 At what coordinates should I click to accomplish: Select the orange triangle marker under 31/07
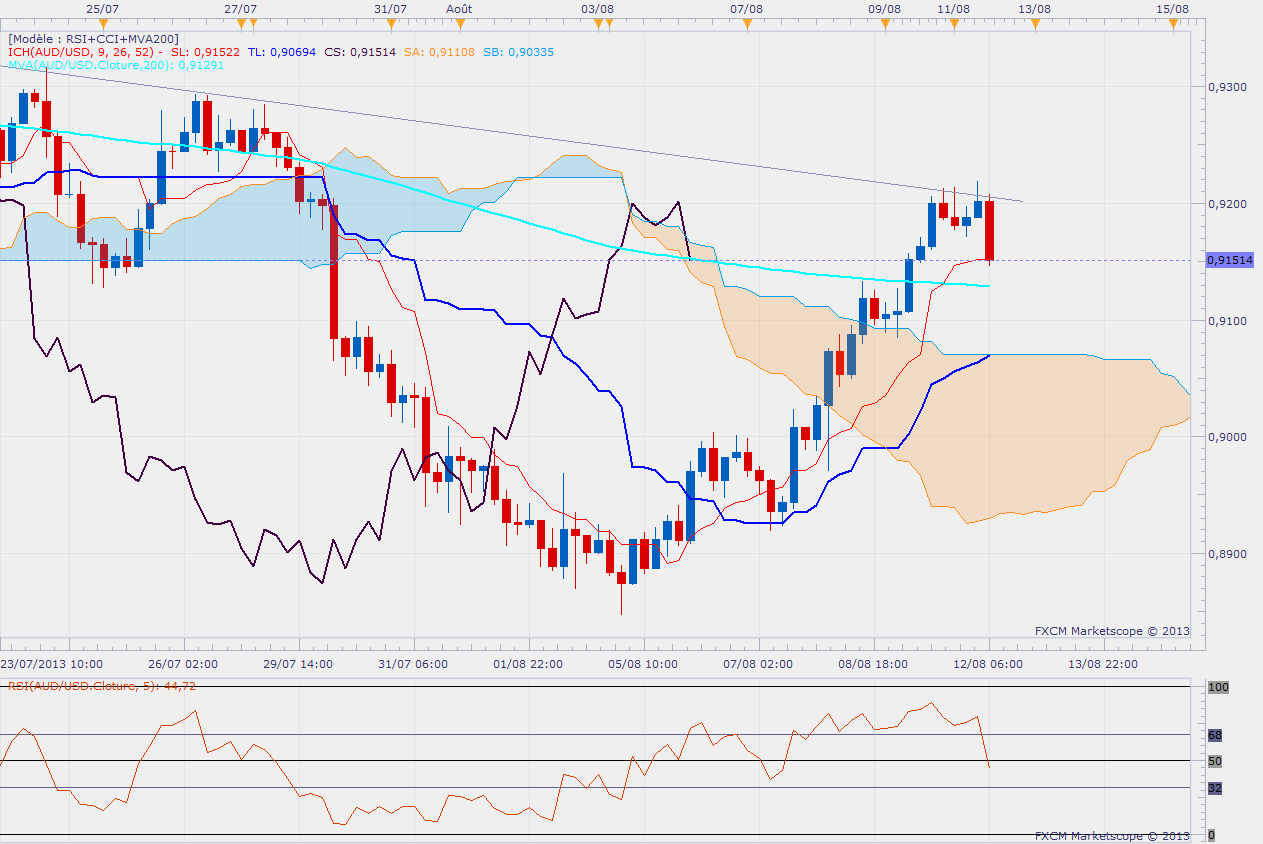[391, 24]
